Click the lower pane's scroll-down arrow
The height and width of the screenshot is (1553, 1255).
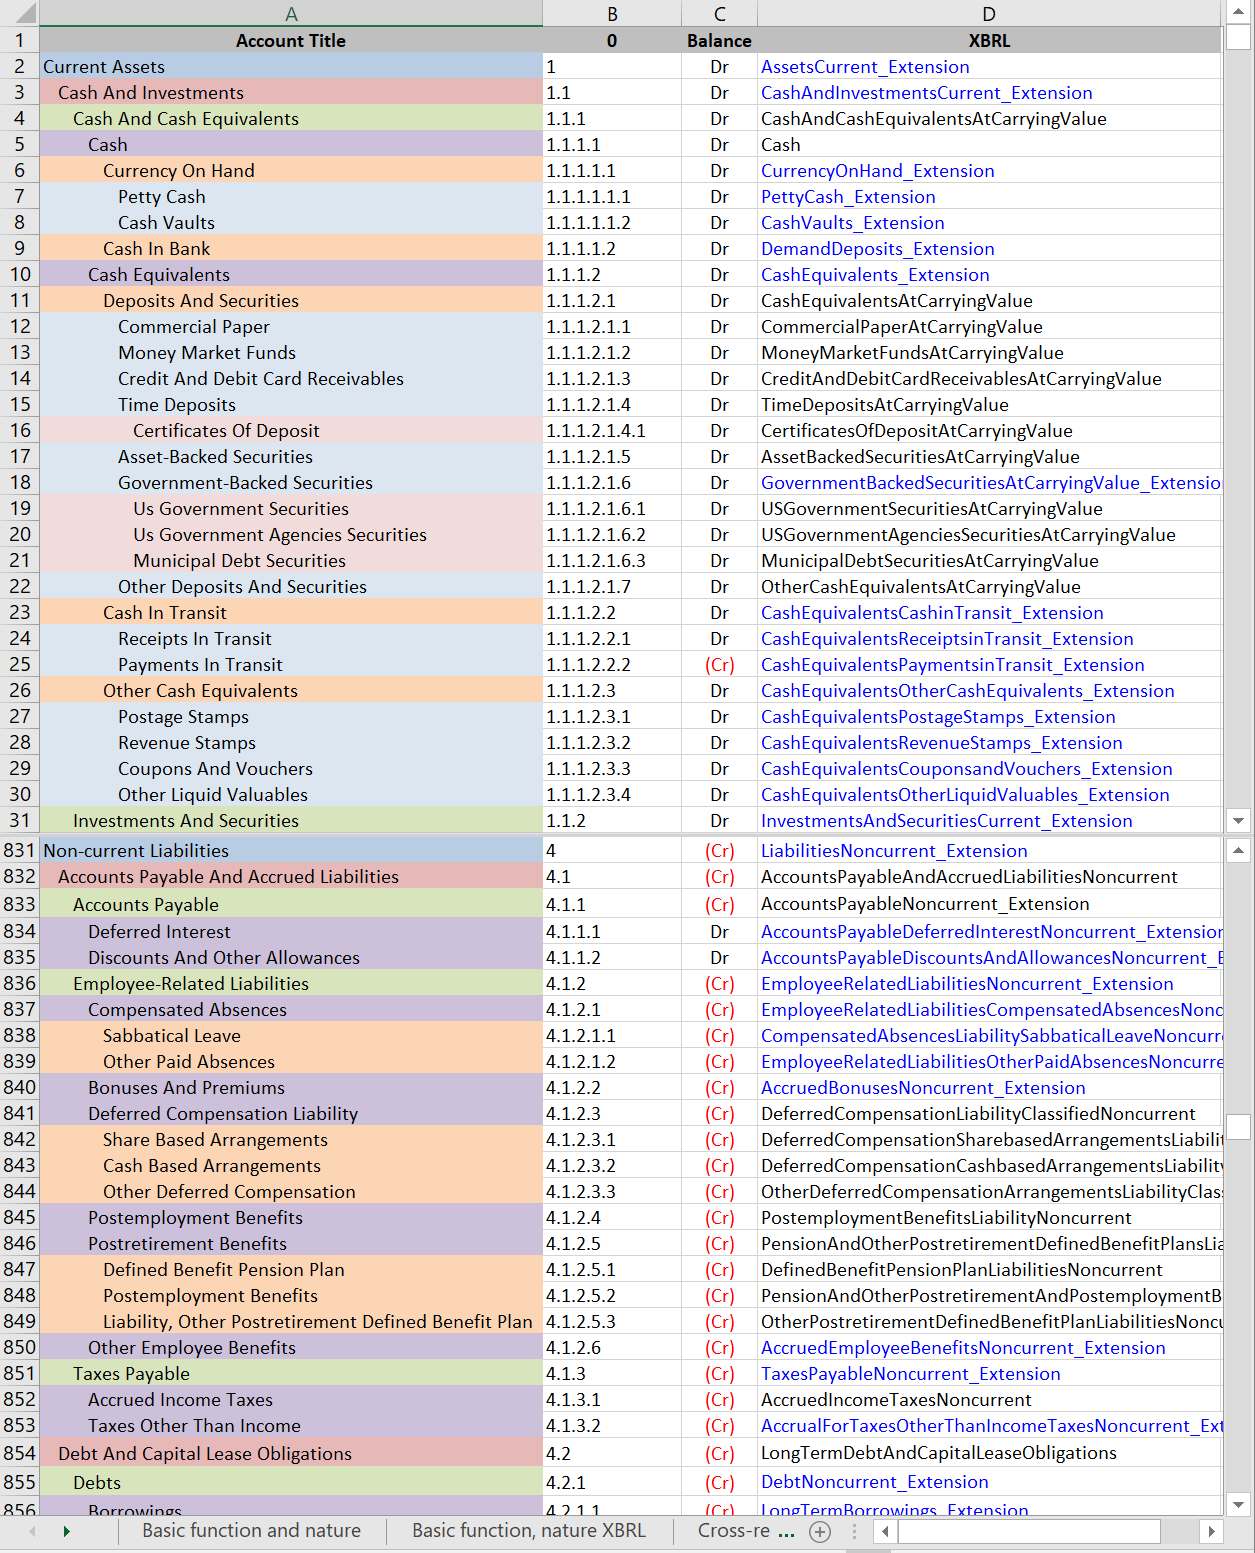pos(1239,1504)
